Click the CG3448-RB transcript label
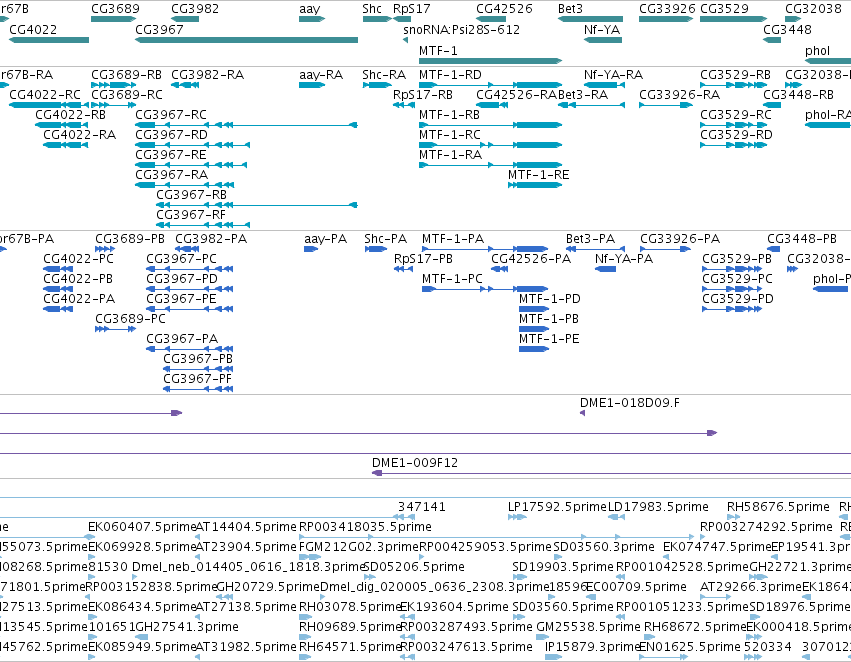 (798, 94)
